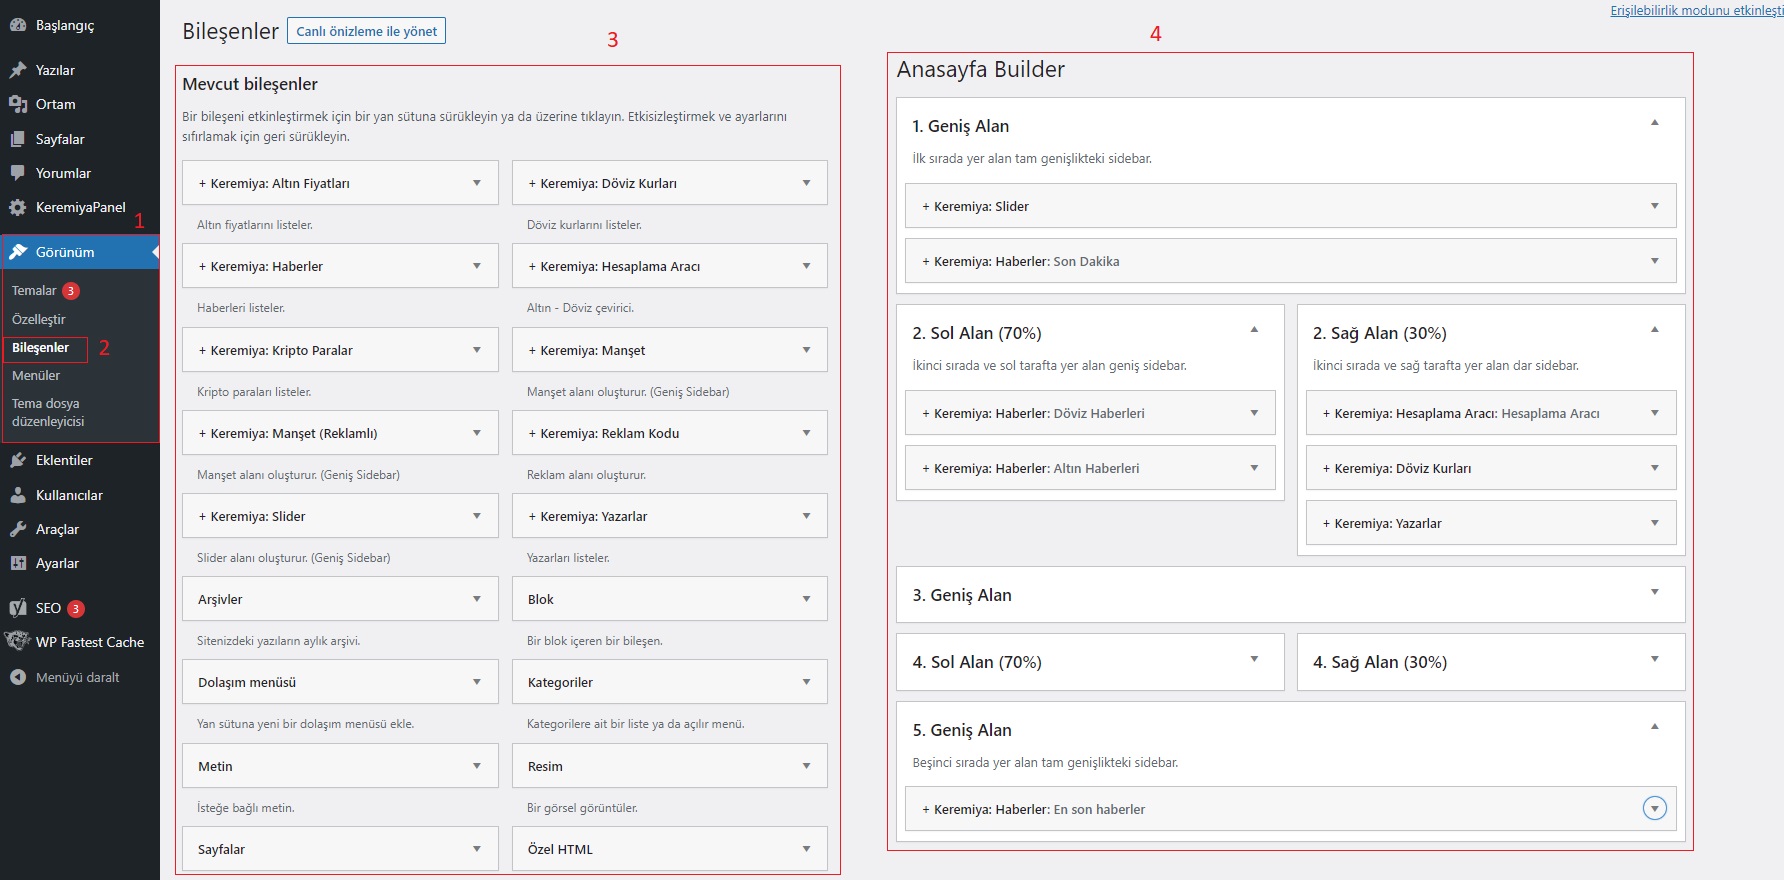The height and width of the screenshot is (880, 1784).
Task: Open the Temalar submenu item
Action: 34,290
